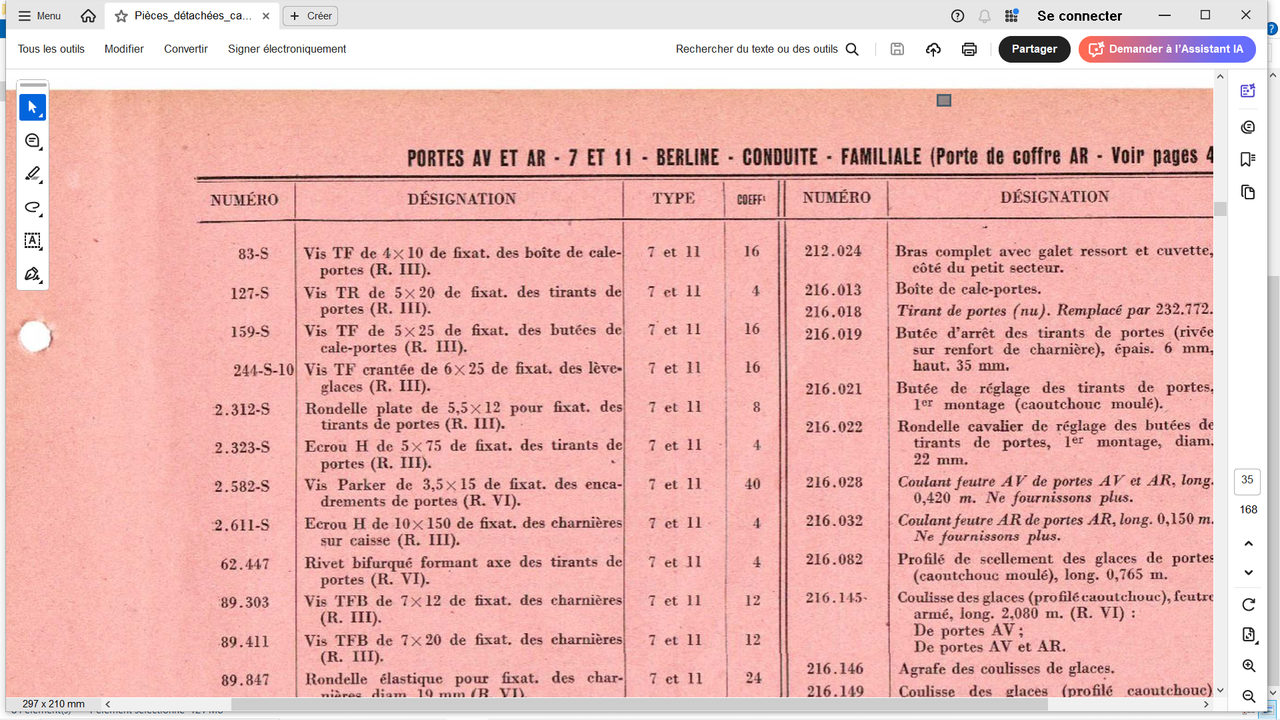Click the total page count 168

(1248, 510)
